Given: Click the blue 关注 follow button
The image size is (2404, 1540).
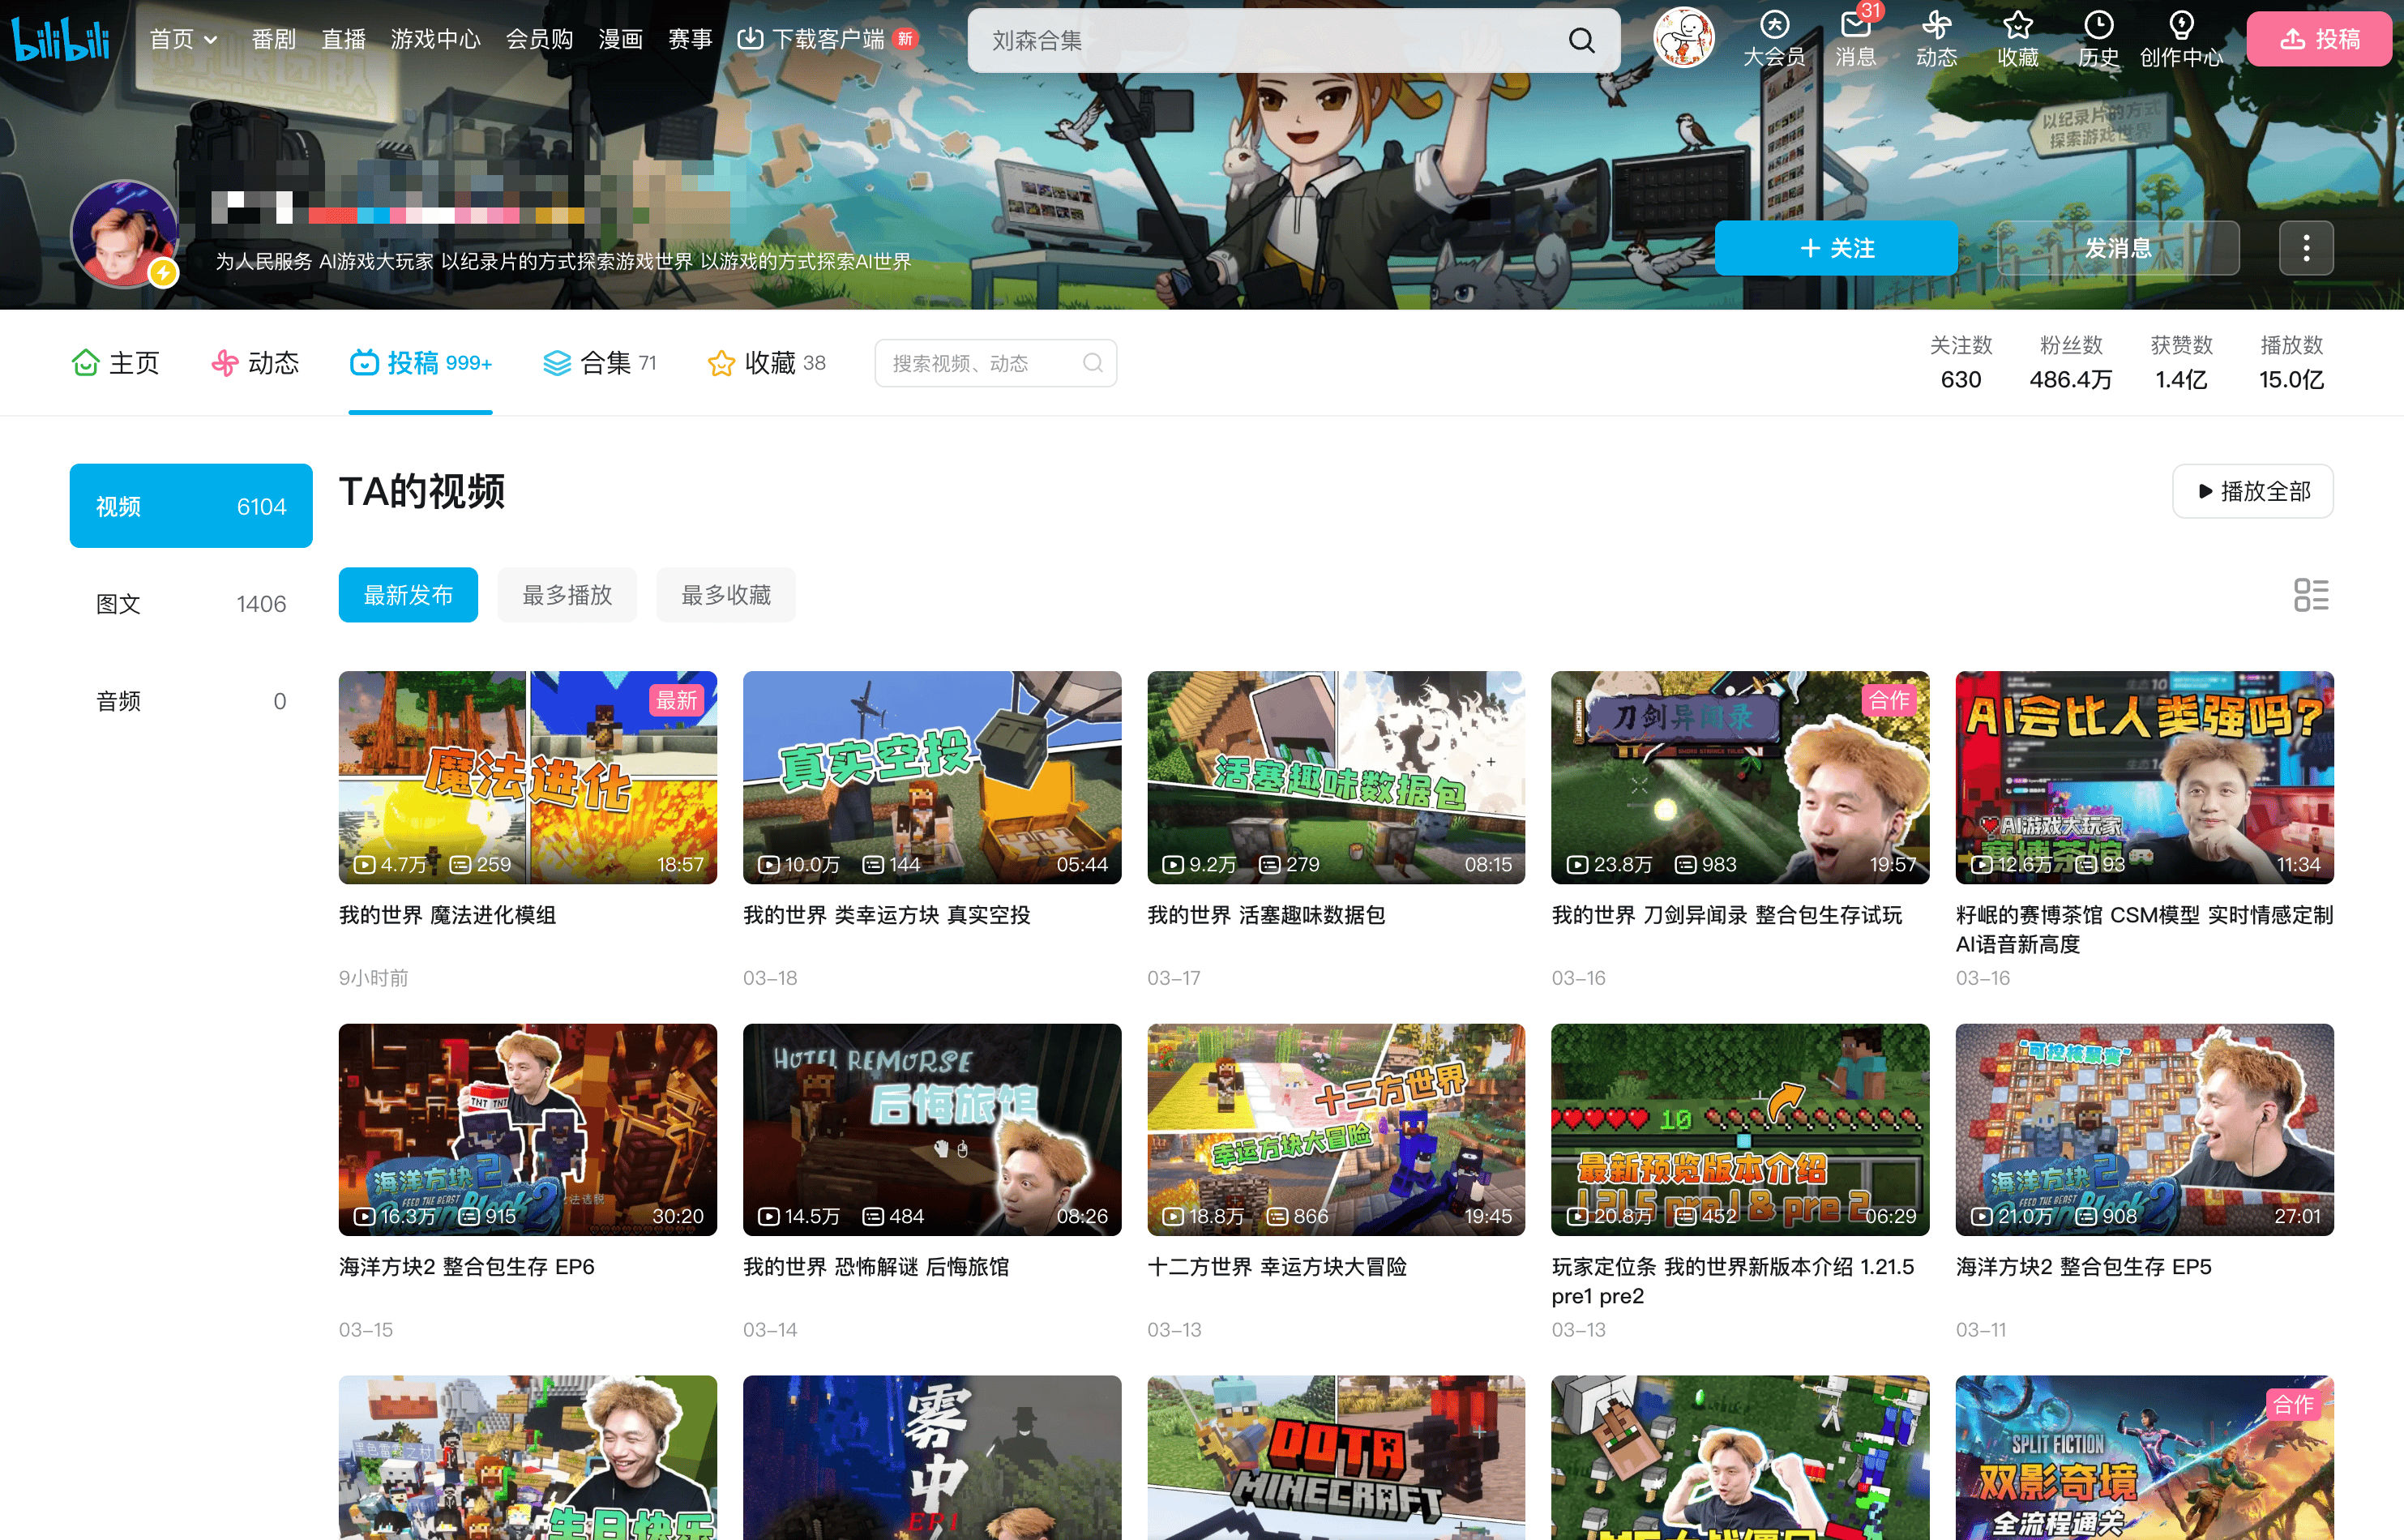Looking at the screenshot, I should point(1835,248).
